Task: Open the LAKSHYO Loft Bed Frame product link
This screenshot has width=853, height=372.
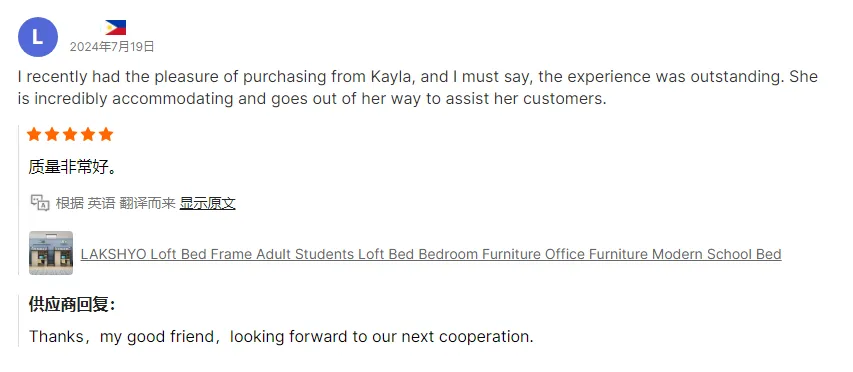Action: 431,254
